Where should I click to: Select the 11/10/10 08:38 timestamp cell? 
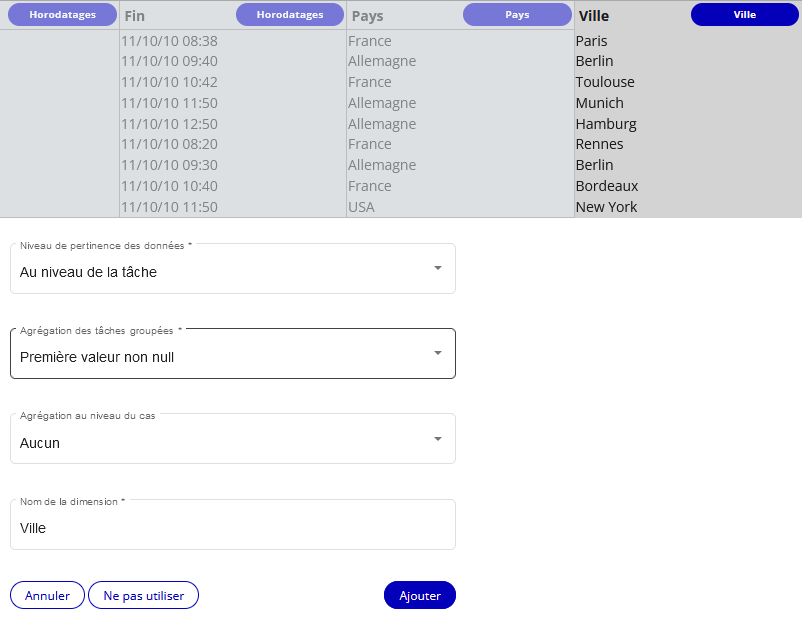tap(169, 41)
